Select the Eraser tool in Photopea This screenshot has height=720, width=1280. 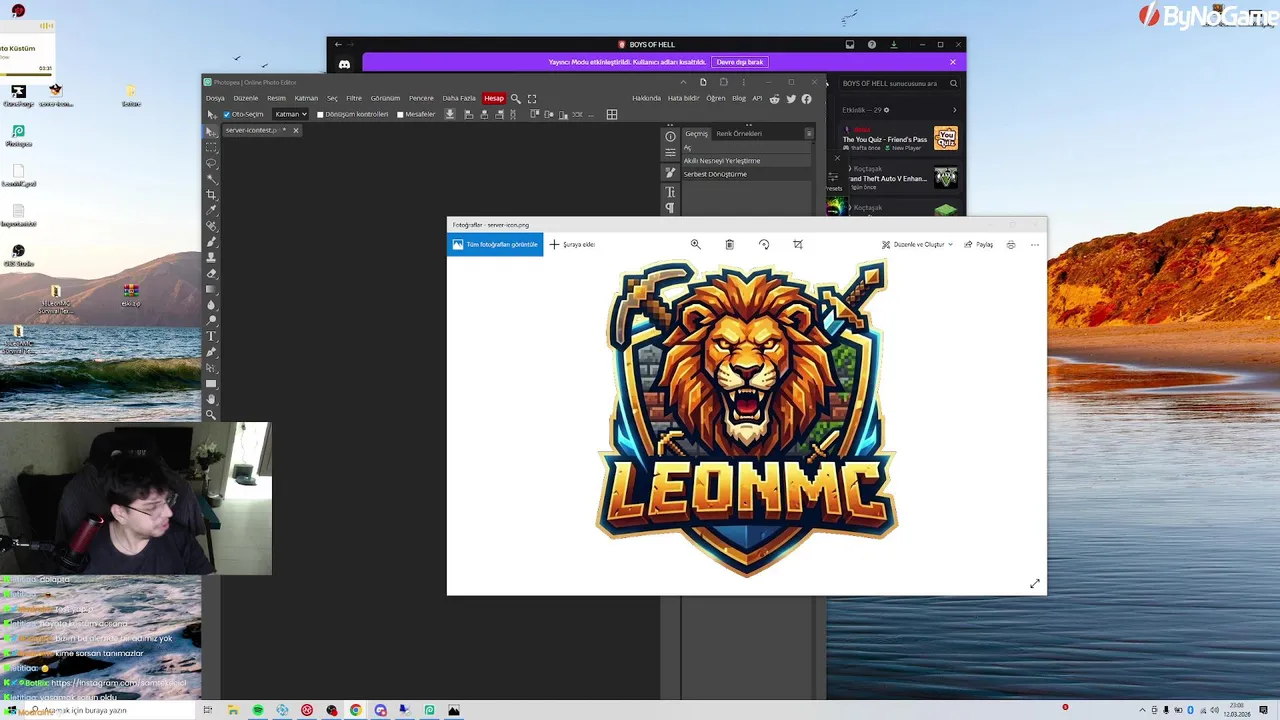(211, 273)
